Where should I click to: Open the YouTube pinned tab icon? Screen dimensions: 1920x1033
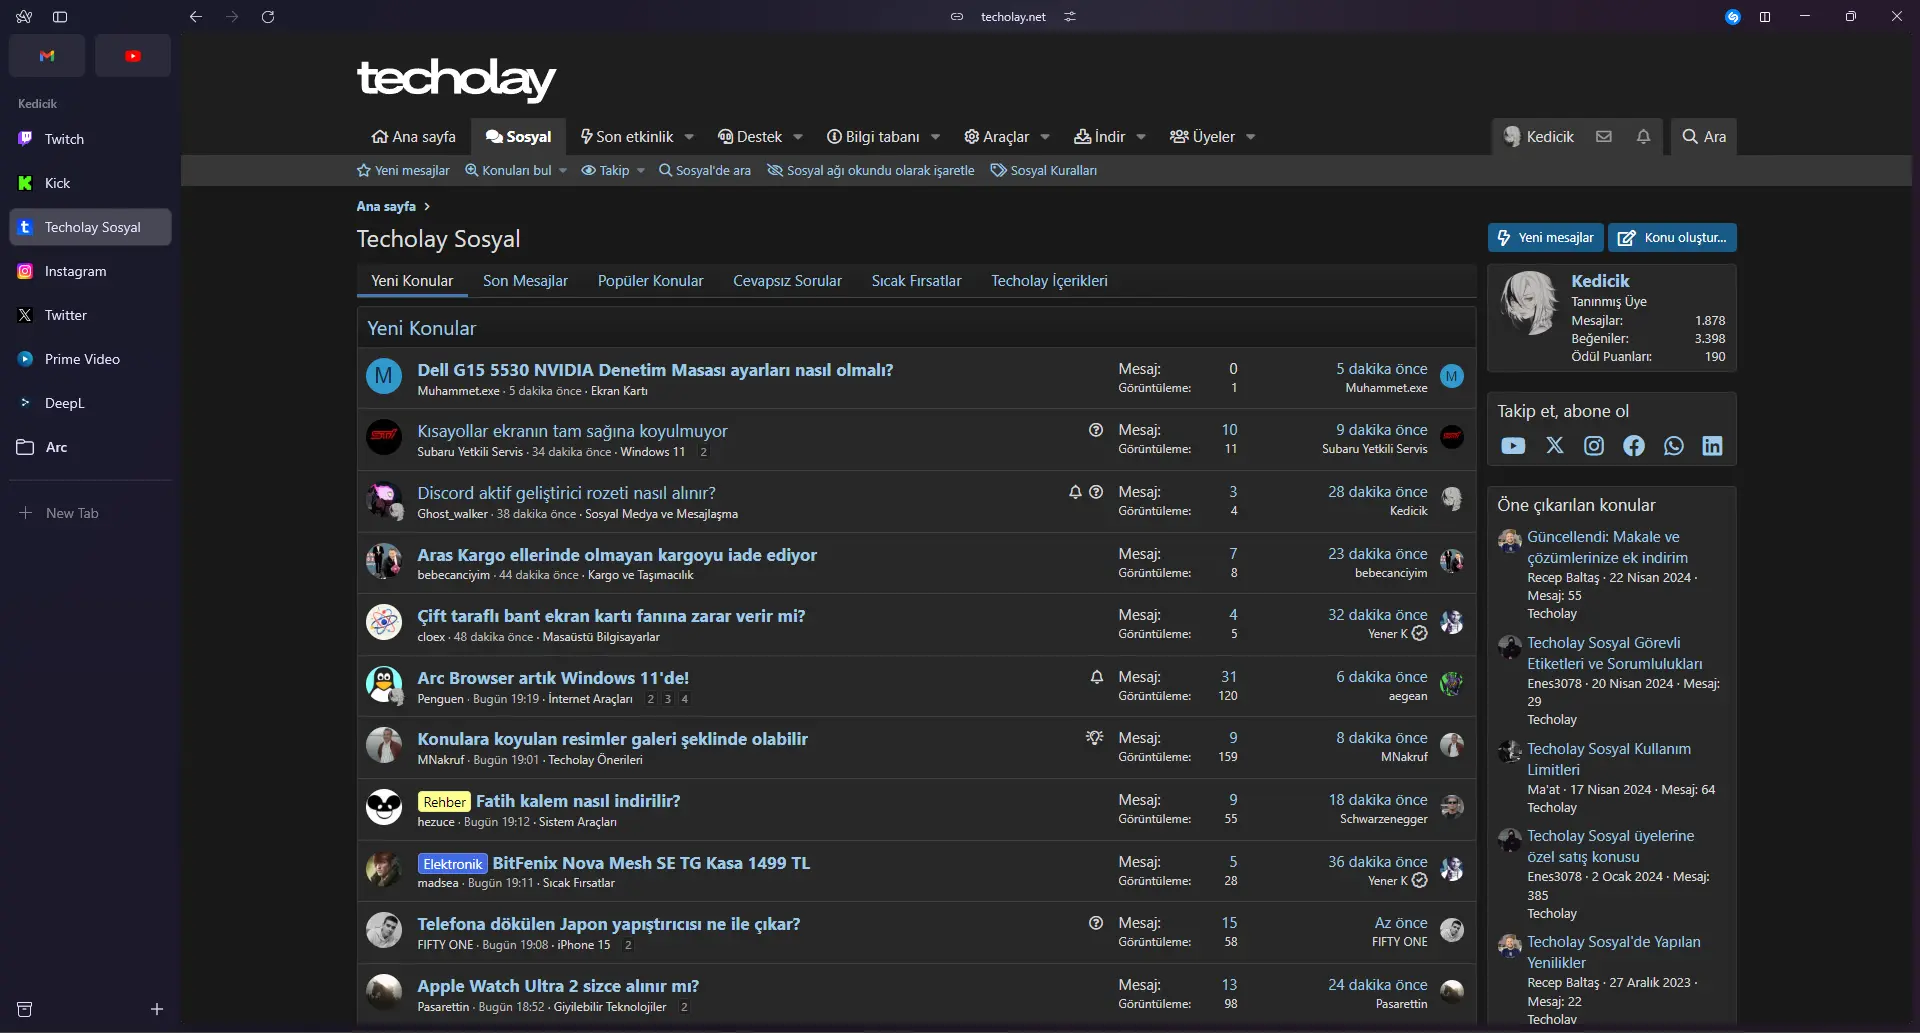(133, 56)
